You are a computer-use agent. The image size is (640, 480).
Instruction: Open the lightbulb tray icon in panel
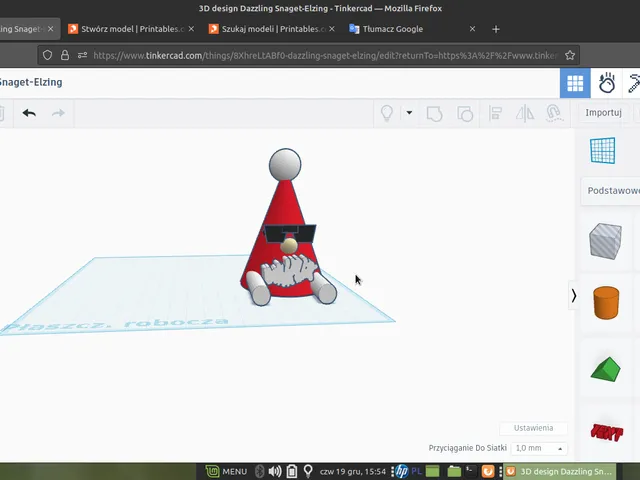(308, 471)
